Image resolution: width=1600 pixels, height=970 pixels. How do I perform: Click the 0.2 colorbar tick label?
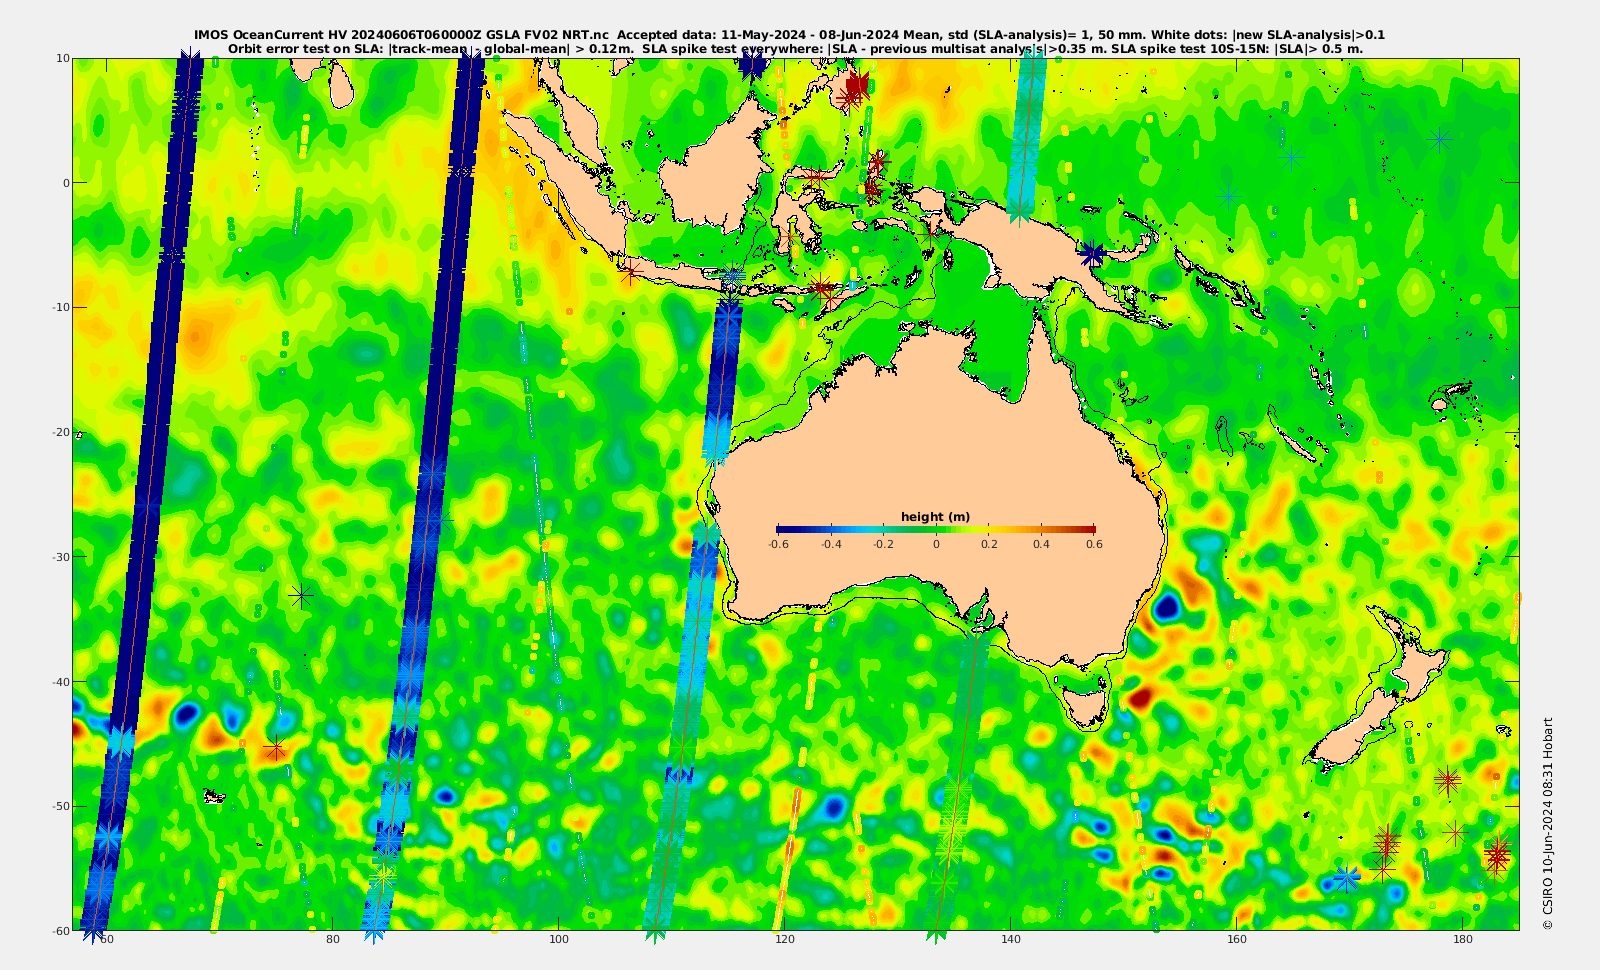click(x=989, y=545)
